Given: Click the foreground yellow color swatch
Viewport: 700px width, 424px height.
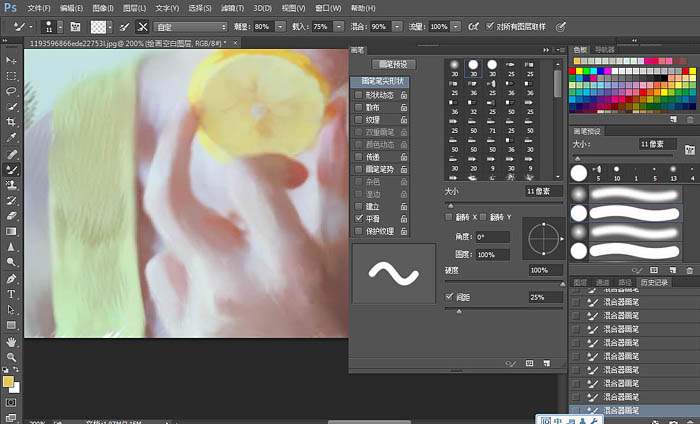Looking at the screenshot, I should click(8, 382).
